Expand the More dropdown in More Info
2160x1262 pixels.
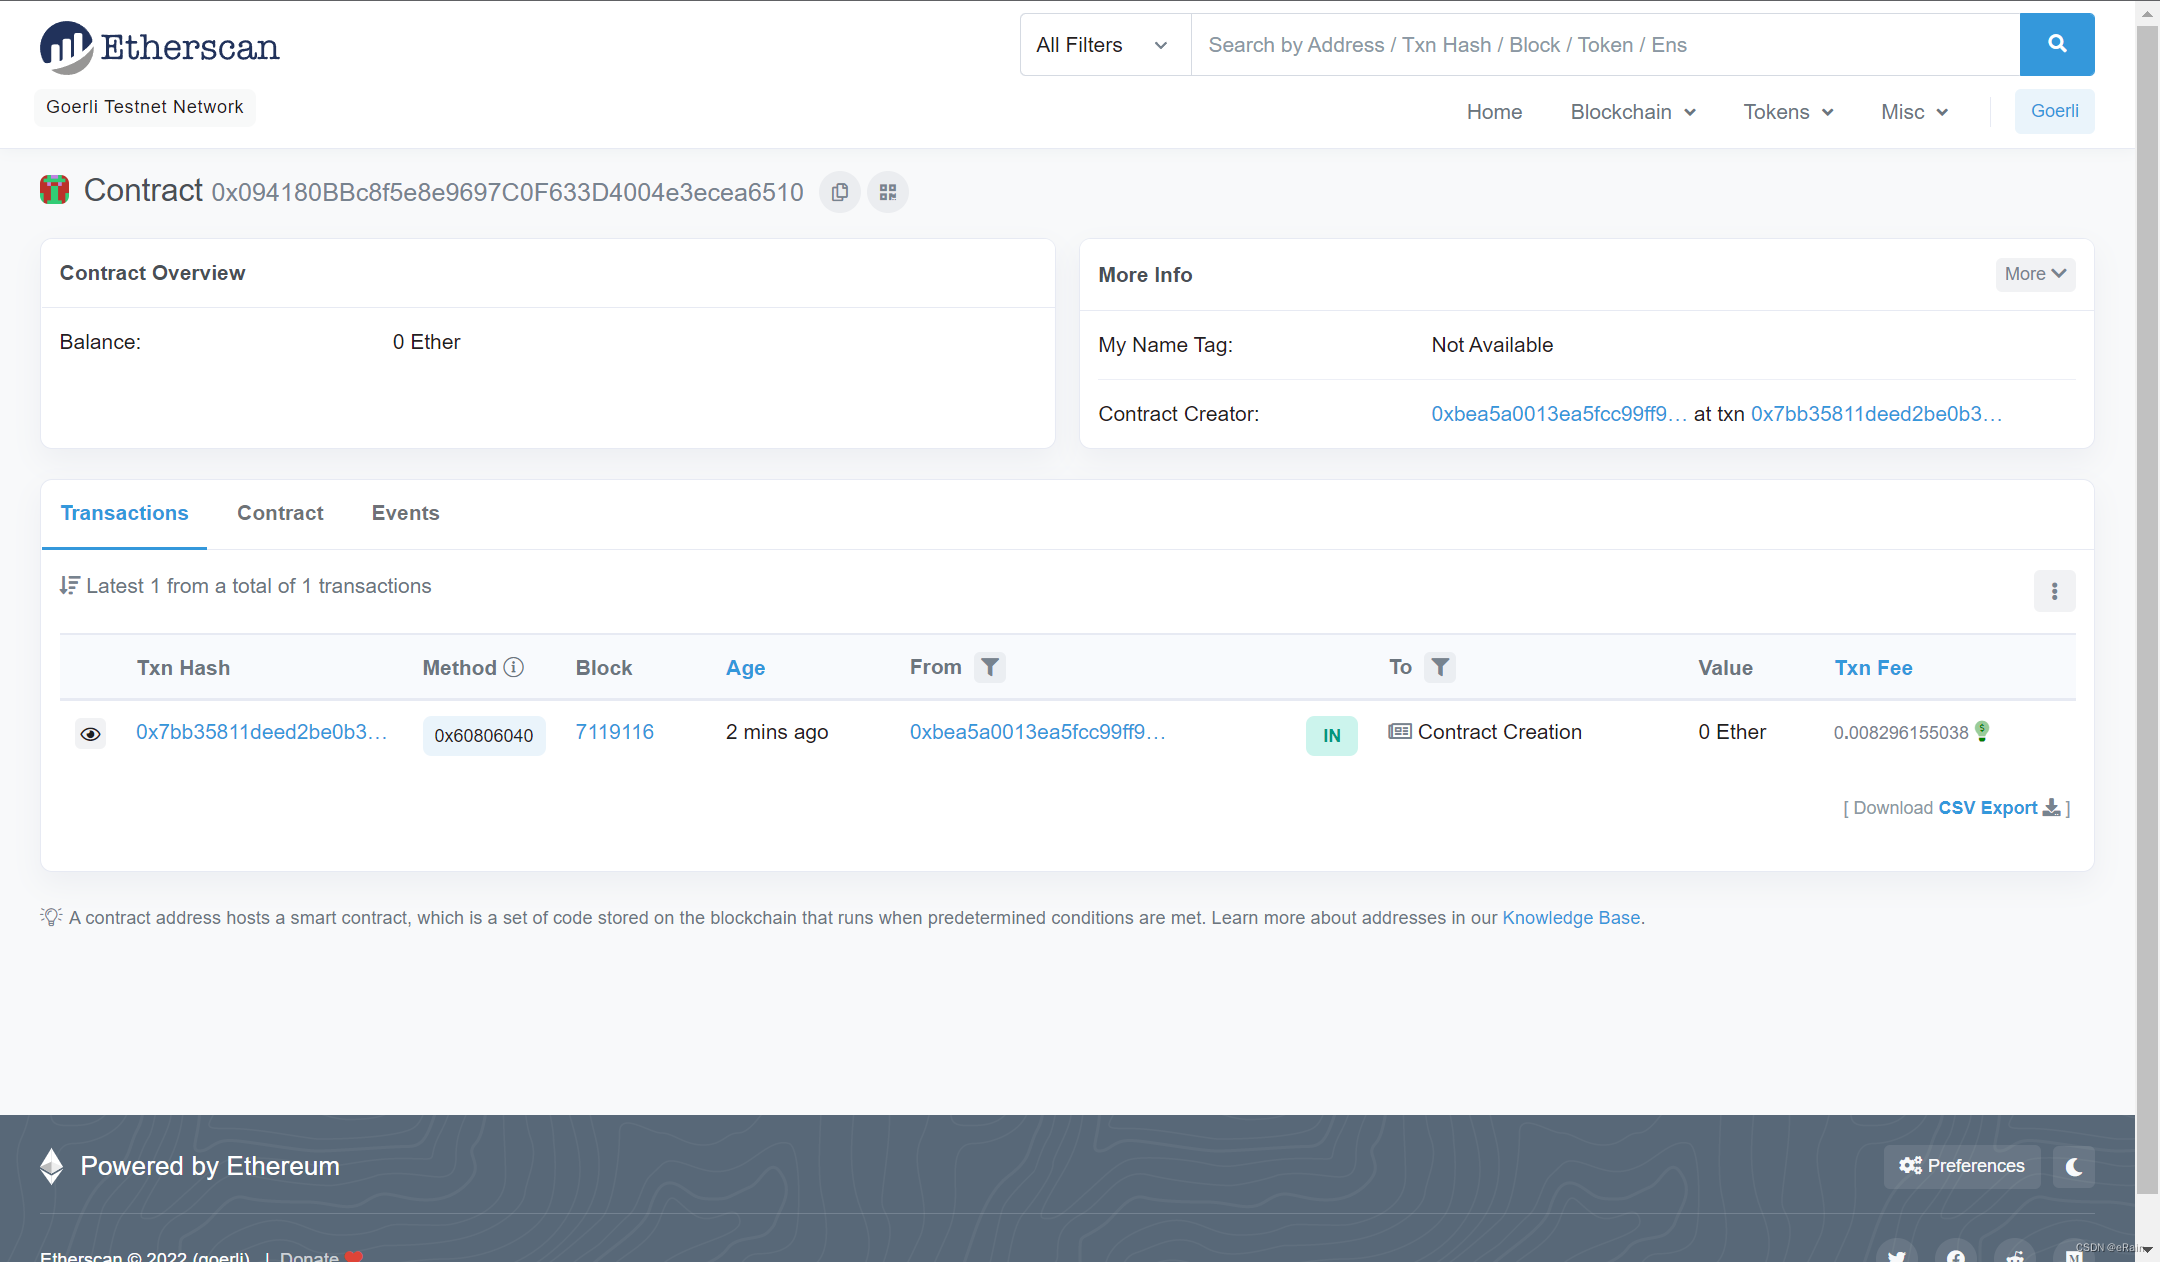tap(2035, 274)
